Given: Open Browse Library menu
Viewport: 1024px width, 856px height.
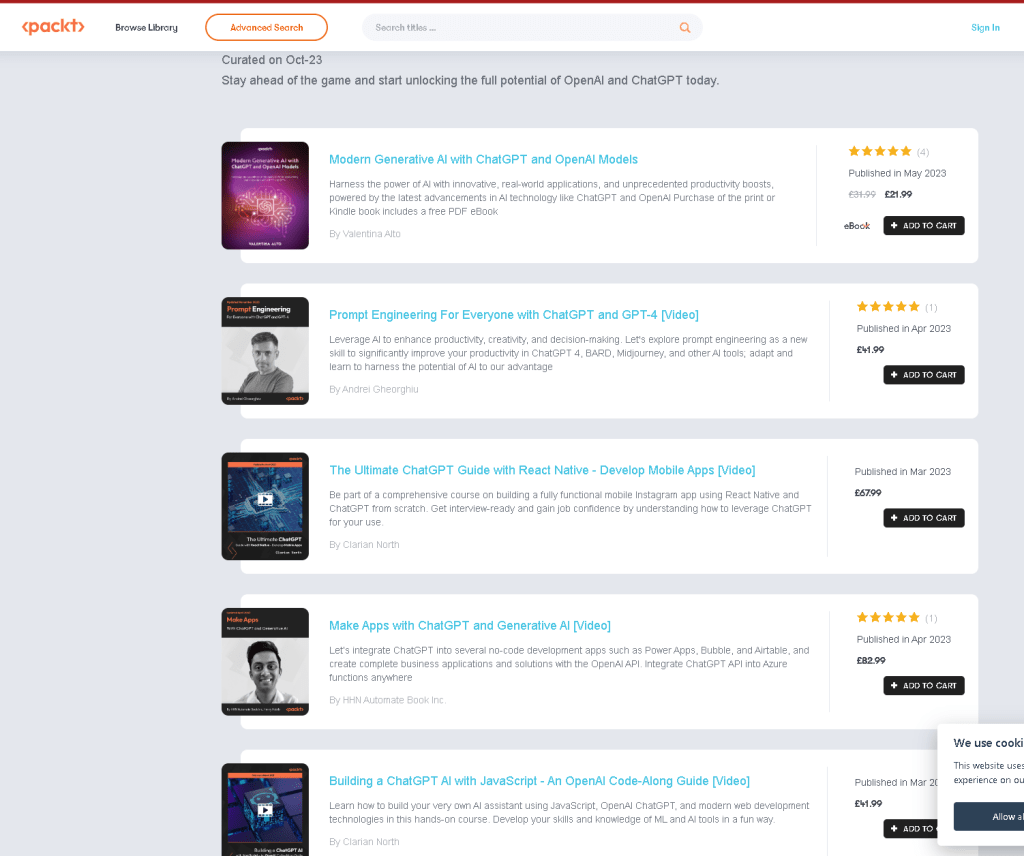Looking at the screenshot, I should [x=146, y=27].
